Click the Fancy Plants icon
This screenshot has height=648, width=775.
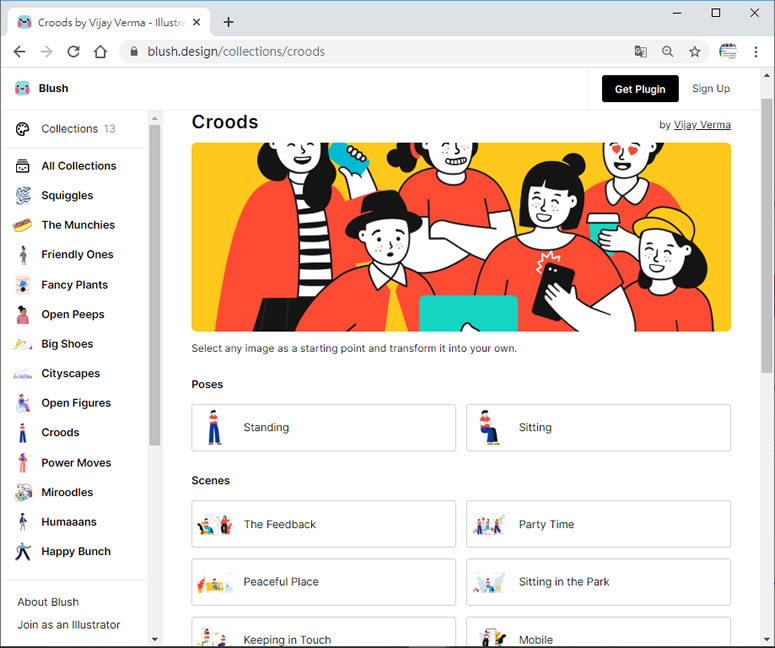(23, 285)
